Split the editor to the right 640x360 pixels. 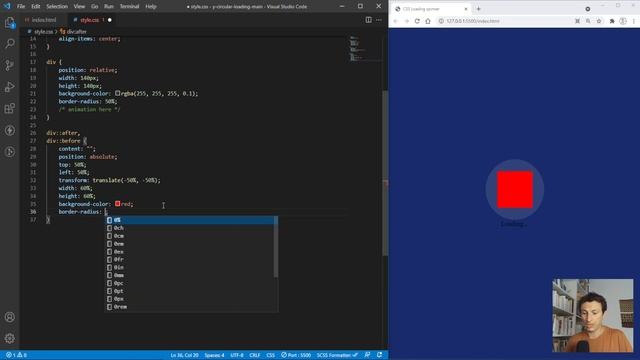click(369, 20)
